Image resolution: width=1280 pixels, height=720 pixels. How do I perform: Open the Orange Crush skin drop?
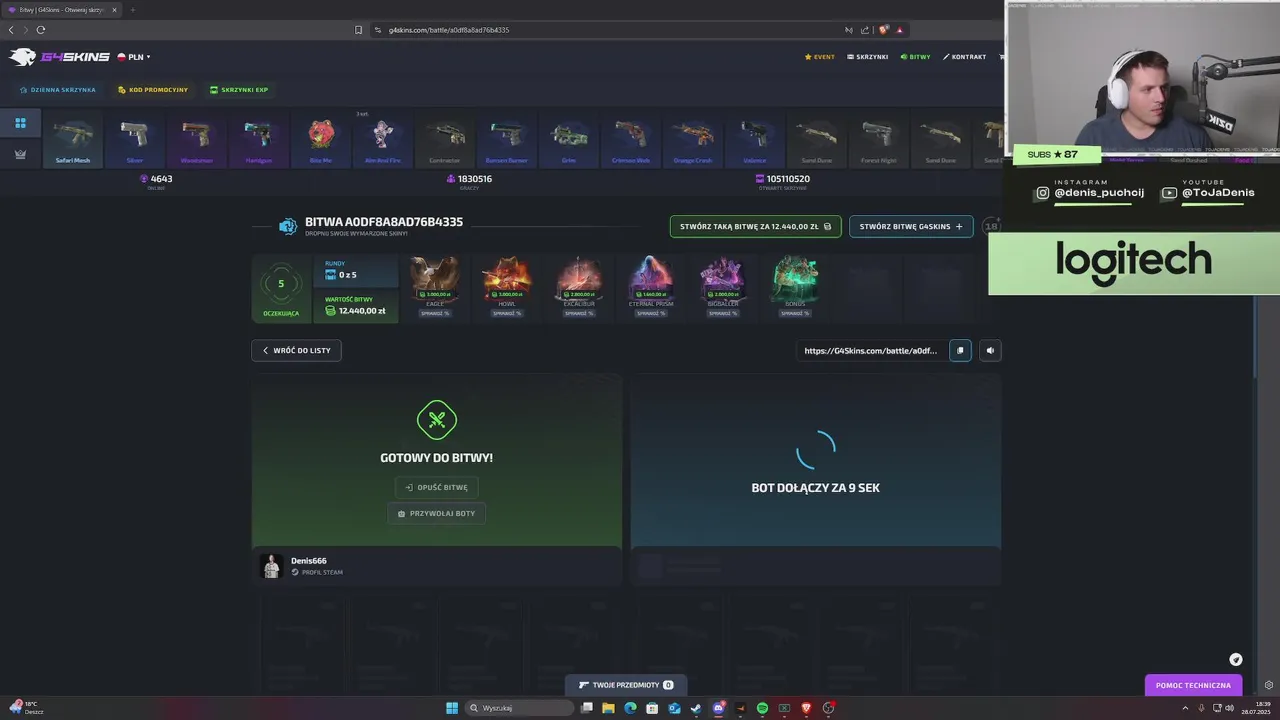point(693,140)
